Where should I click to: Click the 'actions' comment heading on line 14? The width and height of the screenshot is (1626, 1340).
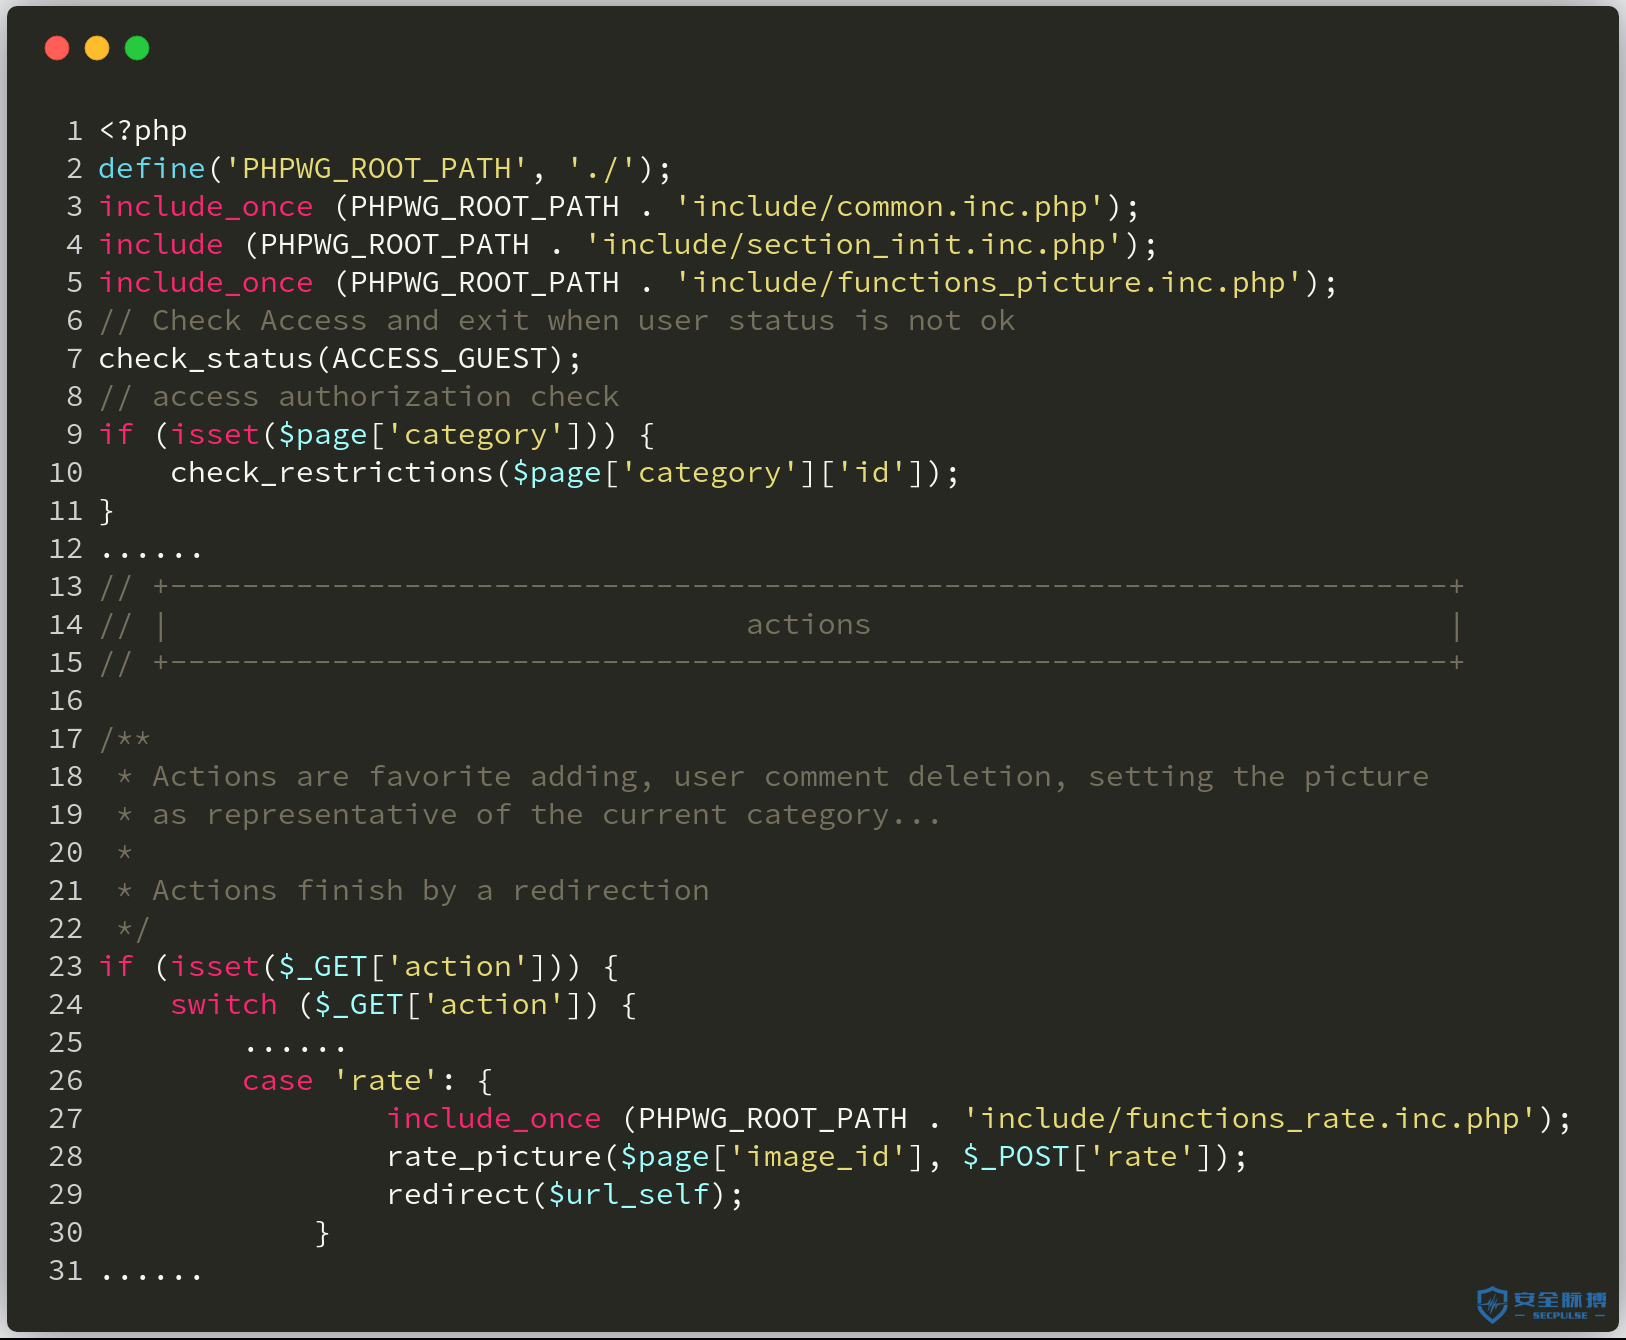809,624
